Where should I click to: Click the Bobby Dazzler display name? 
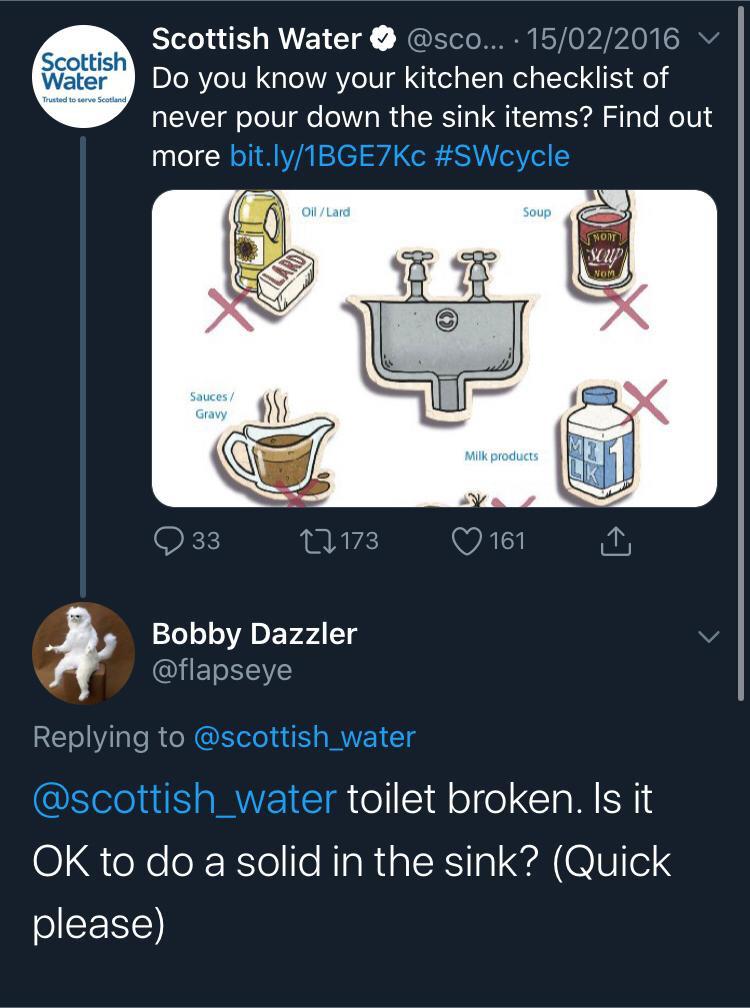(254, 633)
